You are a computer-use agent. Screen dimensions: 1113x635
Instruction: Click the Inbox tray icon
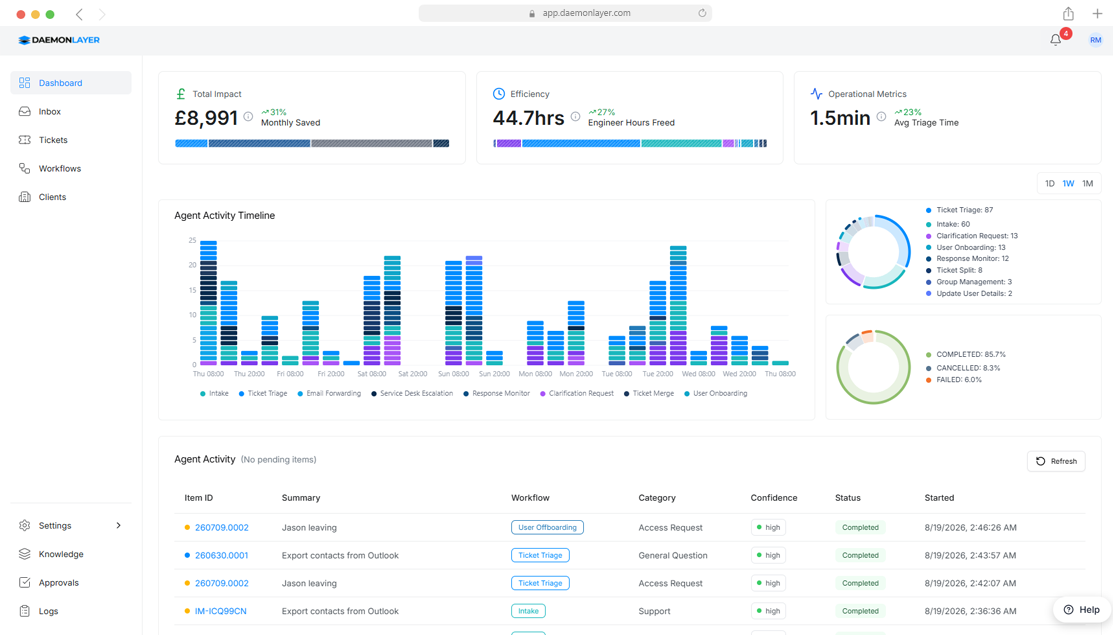click(x=25, y=111)
